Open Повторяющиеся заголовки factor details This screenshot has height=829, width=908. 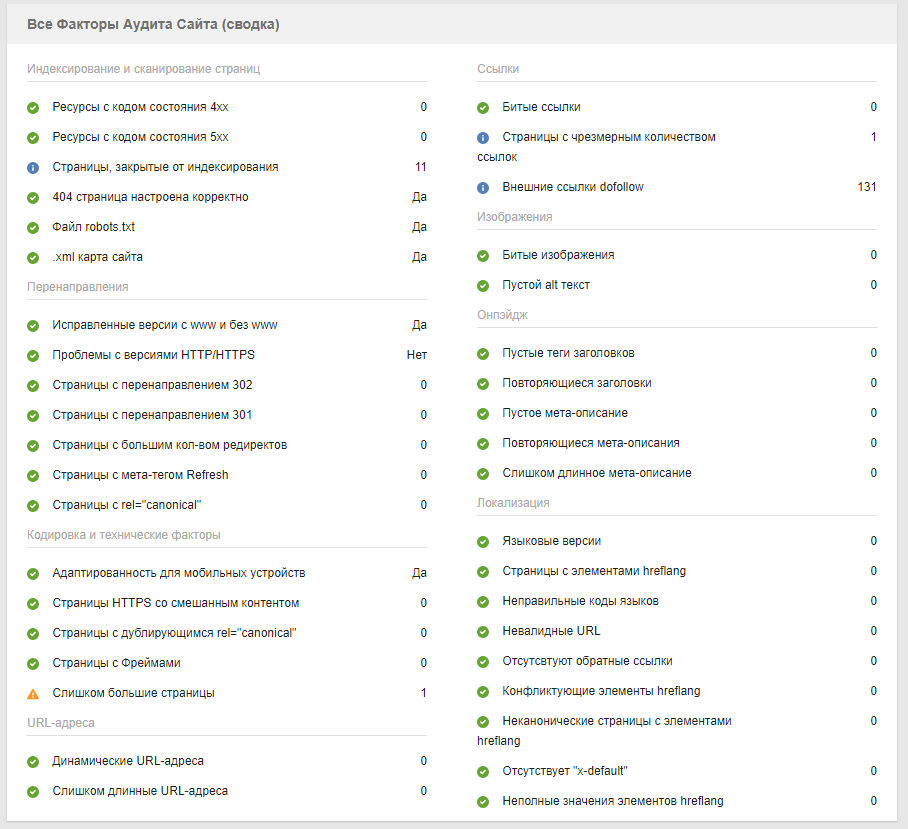coord(577,383)
